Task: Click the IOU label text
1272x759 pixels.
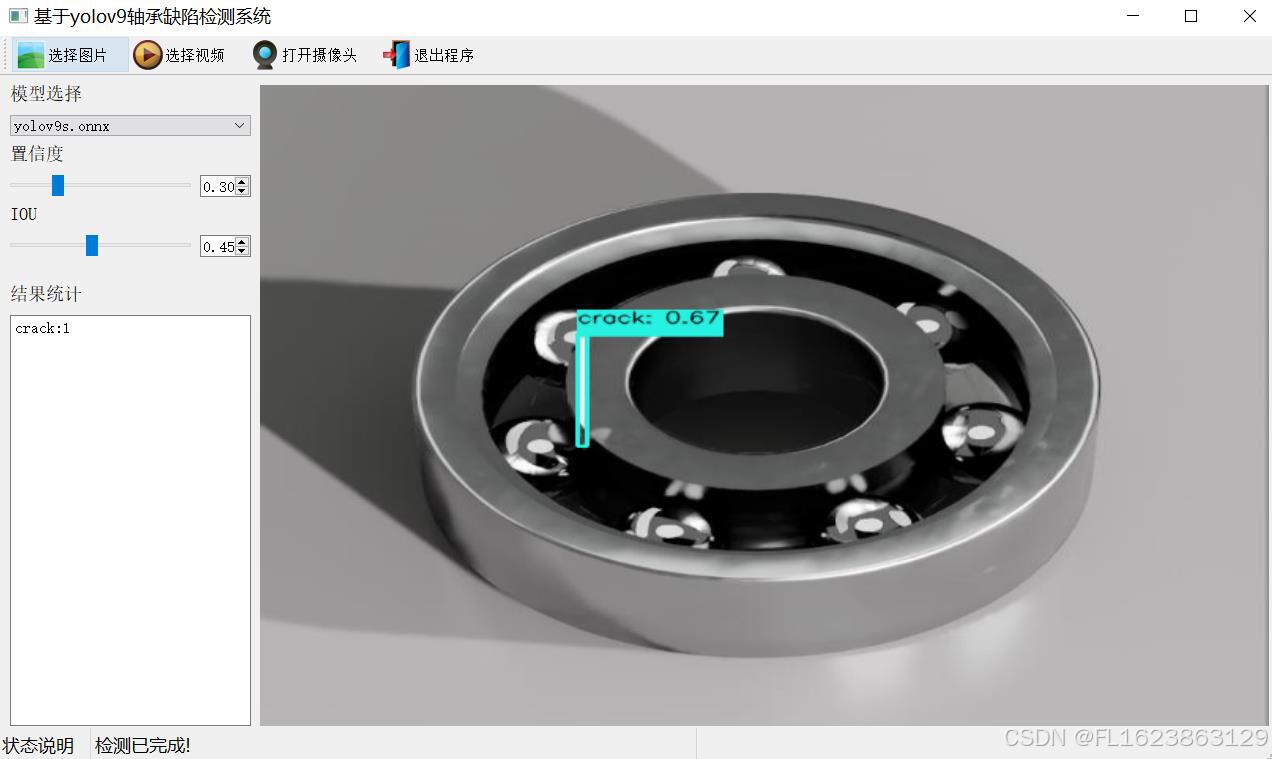Action: tap(24, 214)
